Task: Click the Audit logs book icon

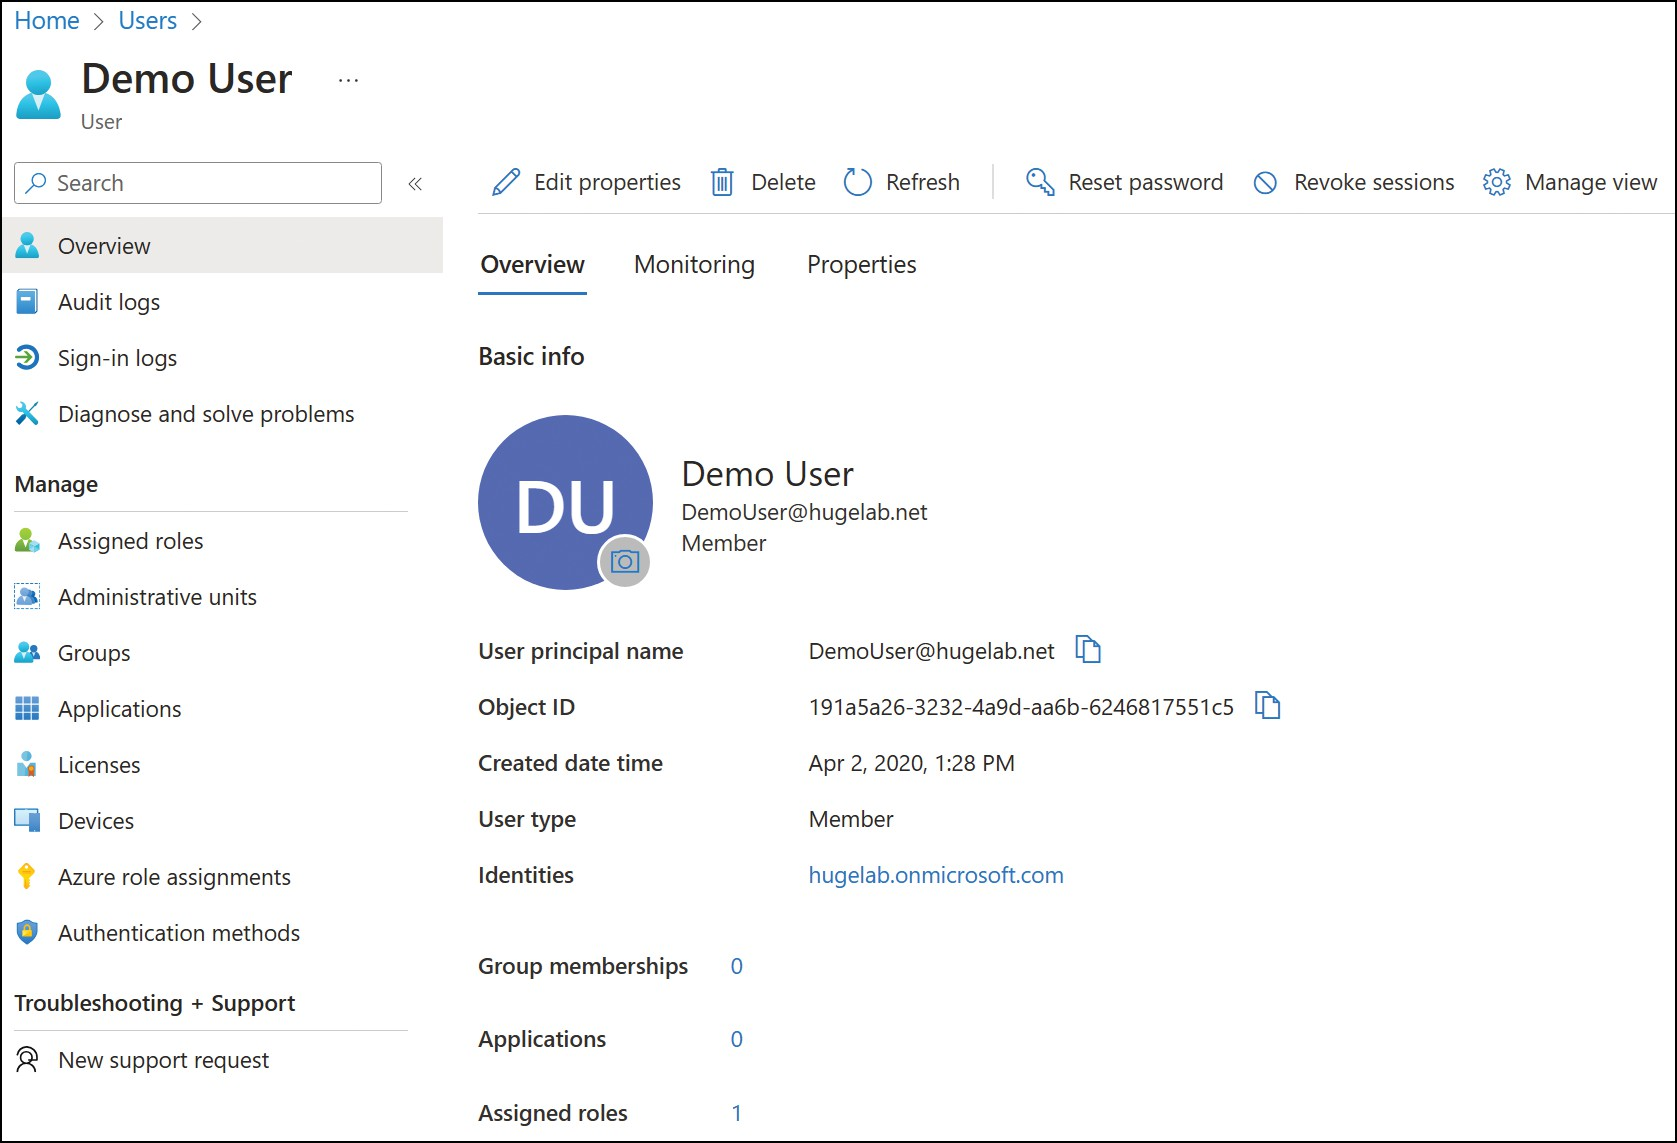Action: pyautogui.click(x=28, y=302)
